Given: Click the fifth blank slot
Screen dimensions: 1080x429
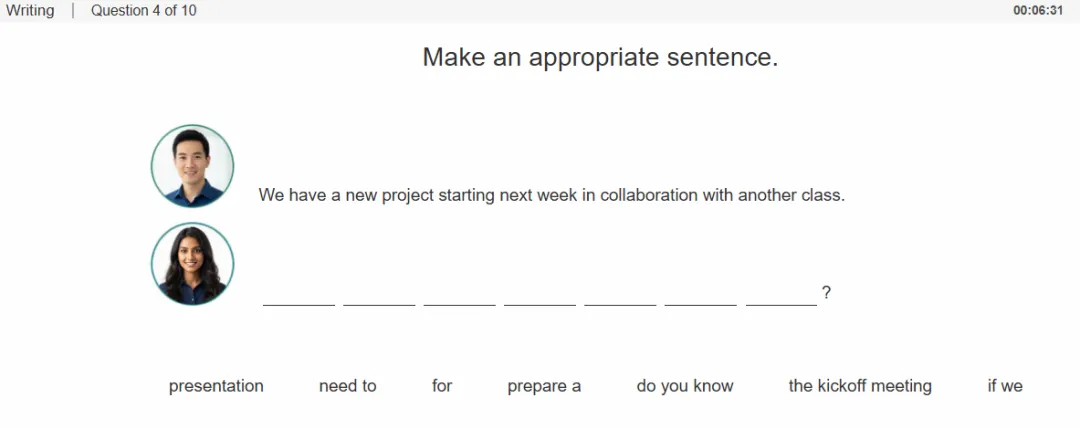Looking at the screenshot, I should [621, 296].
